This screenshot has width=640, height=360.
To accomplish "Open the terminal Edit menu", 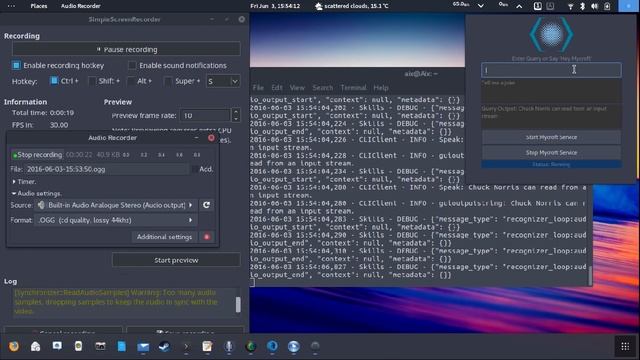I will [277, 88].
